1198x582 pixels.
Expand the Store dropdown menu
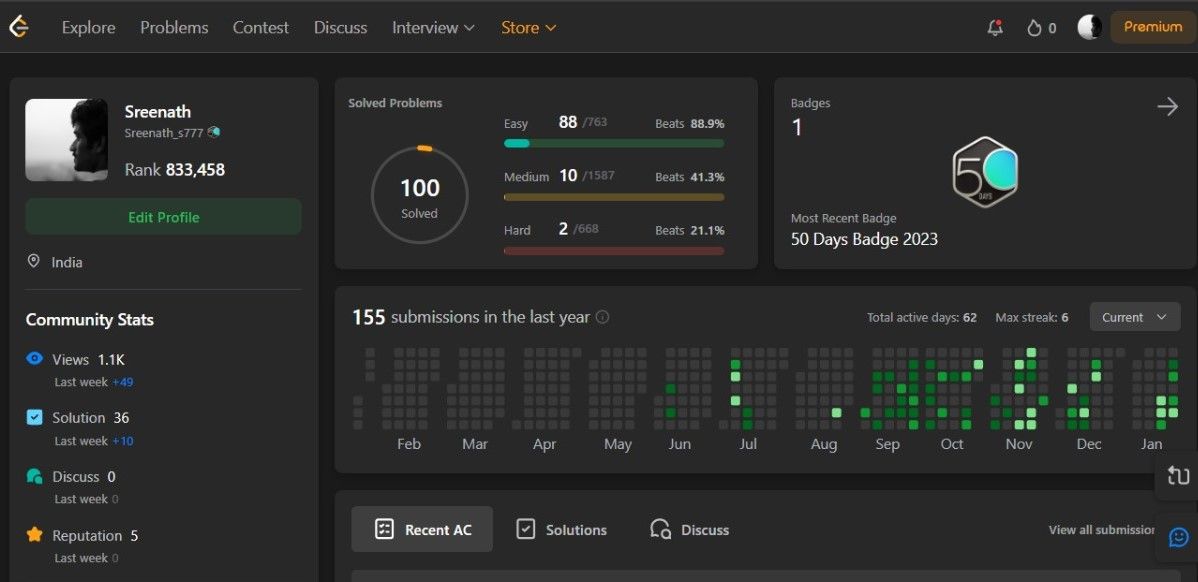[528, 28]
